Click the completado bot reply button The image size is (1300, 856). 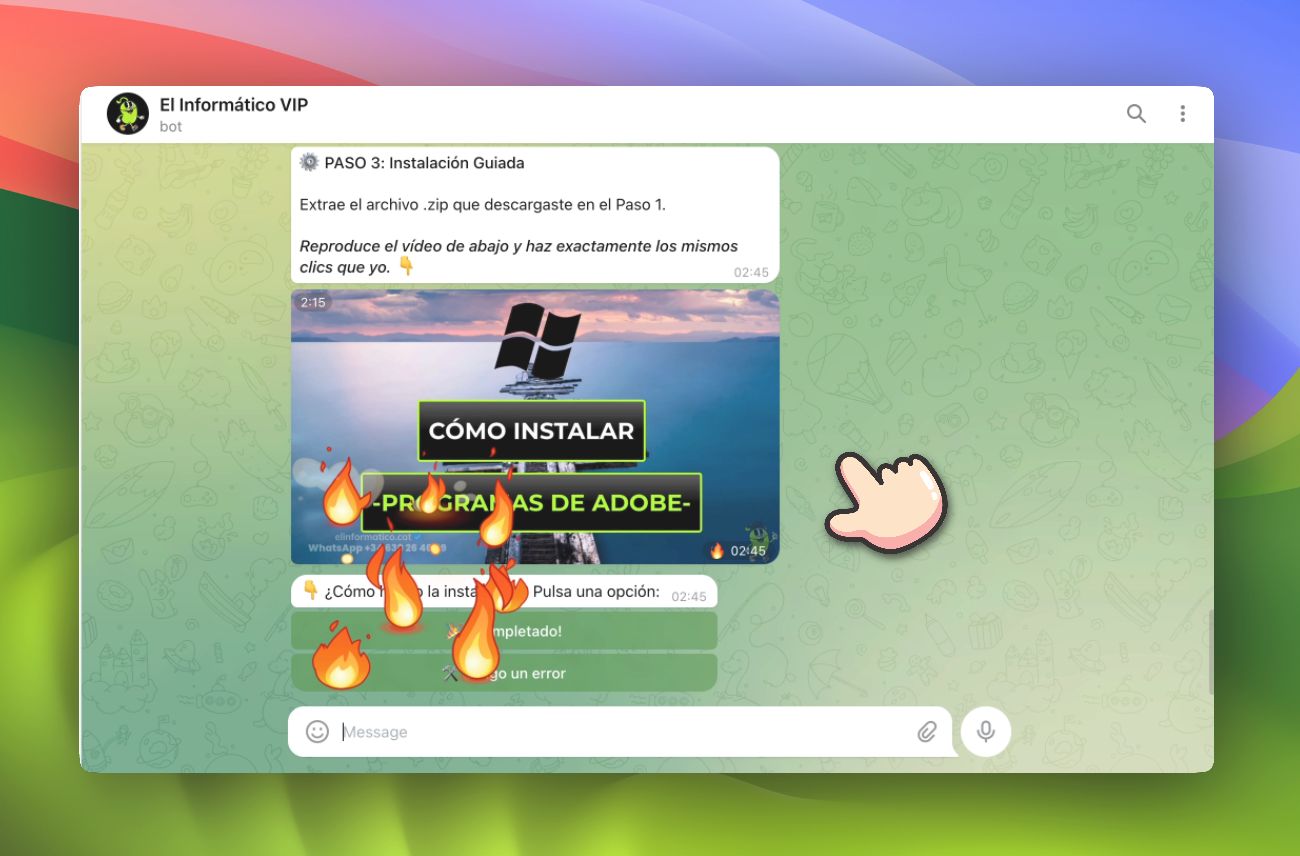(x=504, y=631)
